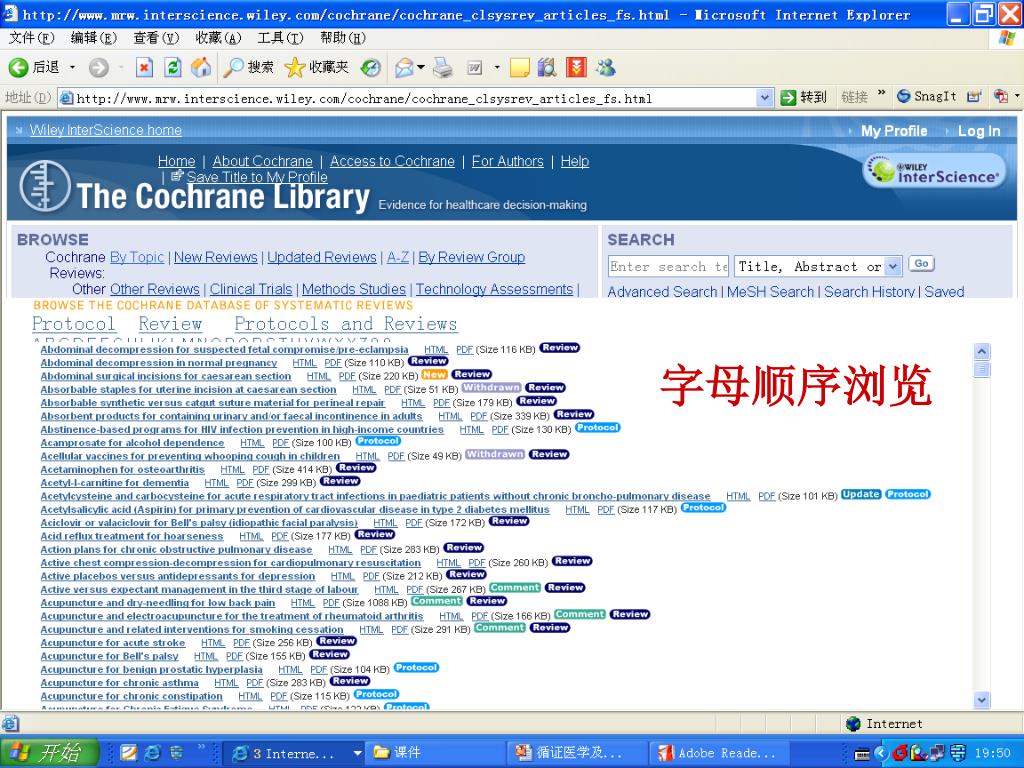
Task: Print the page with printer icon
Action: [443, 67]
